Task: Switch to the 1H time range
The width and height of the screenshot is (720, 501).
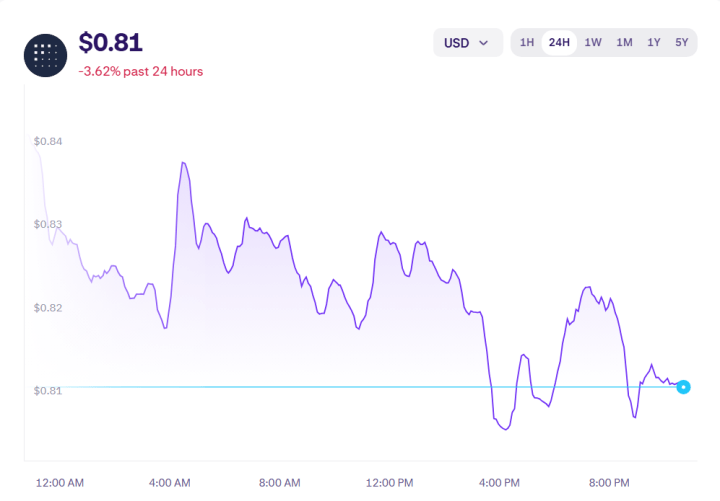Action: coord(527,43)
